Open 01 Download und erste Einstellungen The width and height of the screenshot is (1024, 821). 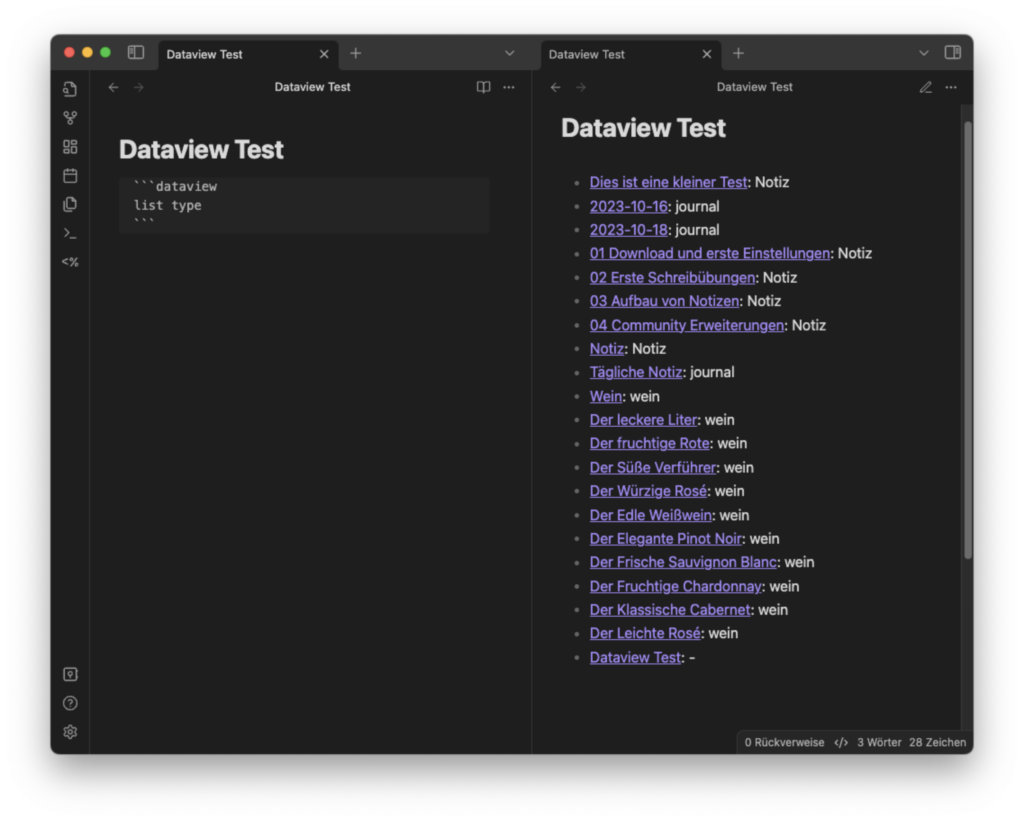(710, 253)
